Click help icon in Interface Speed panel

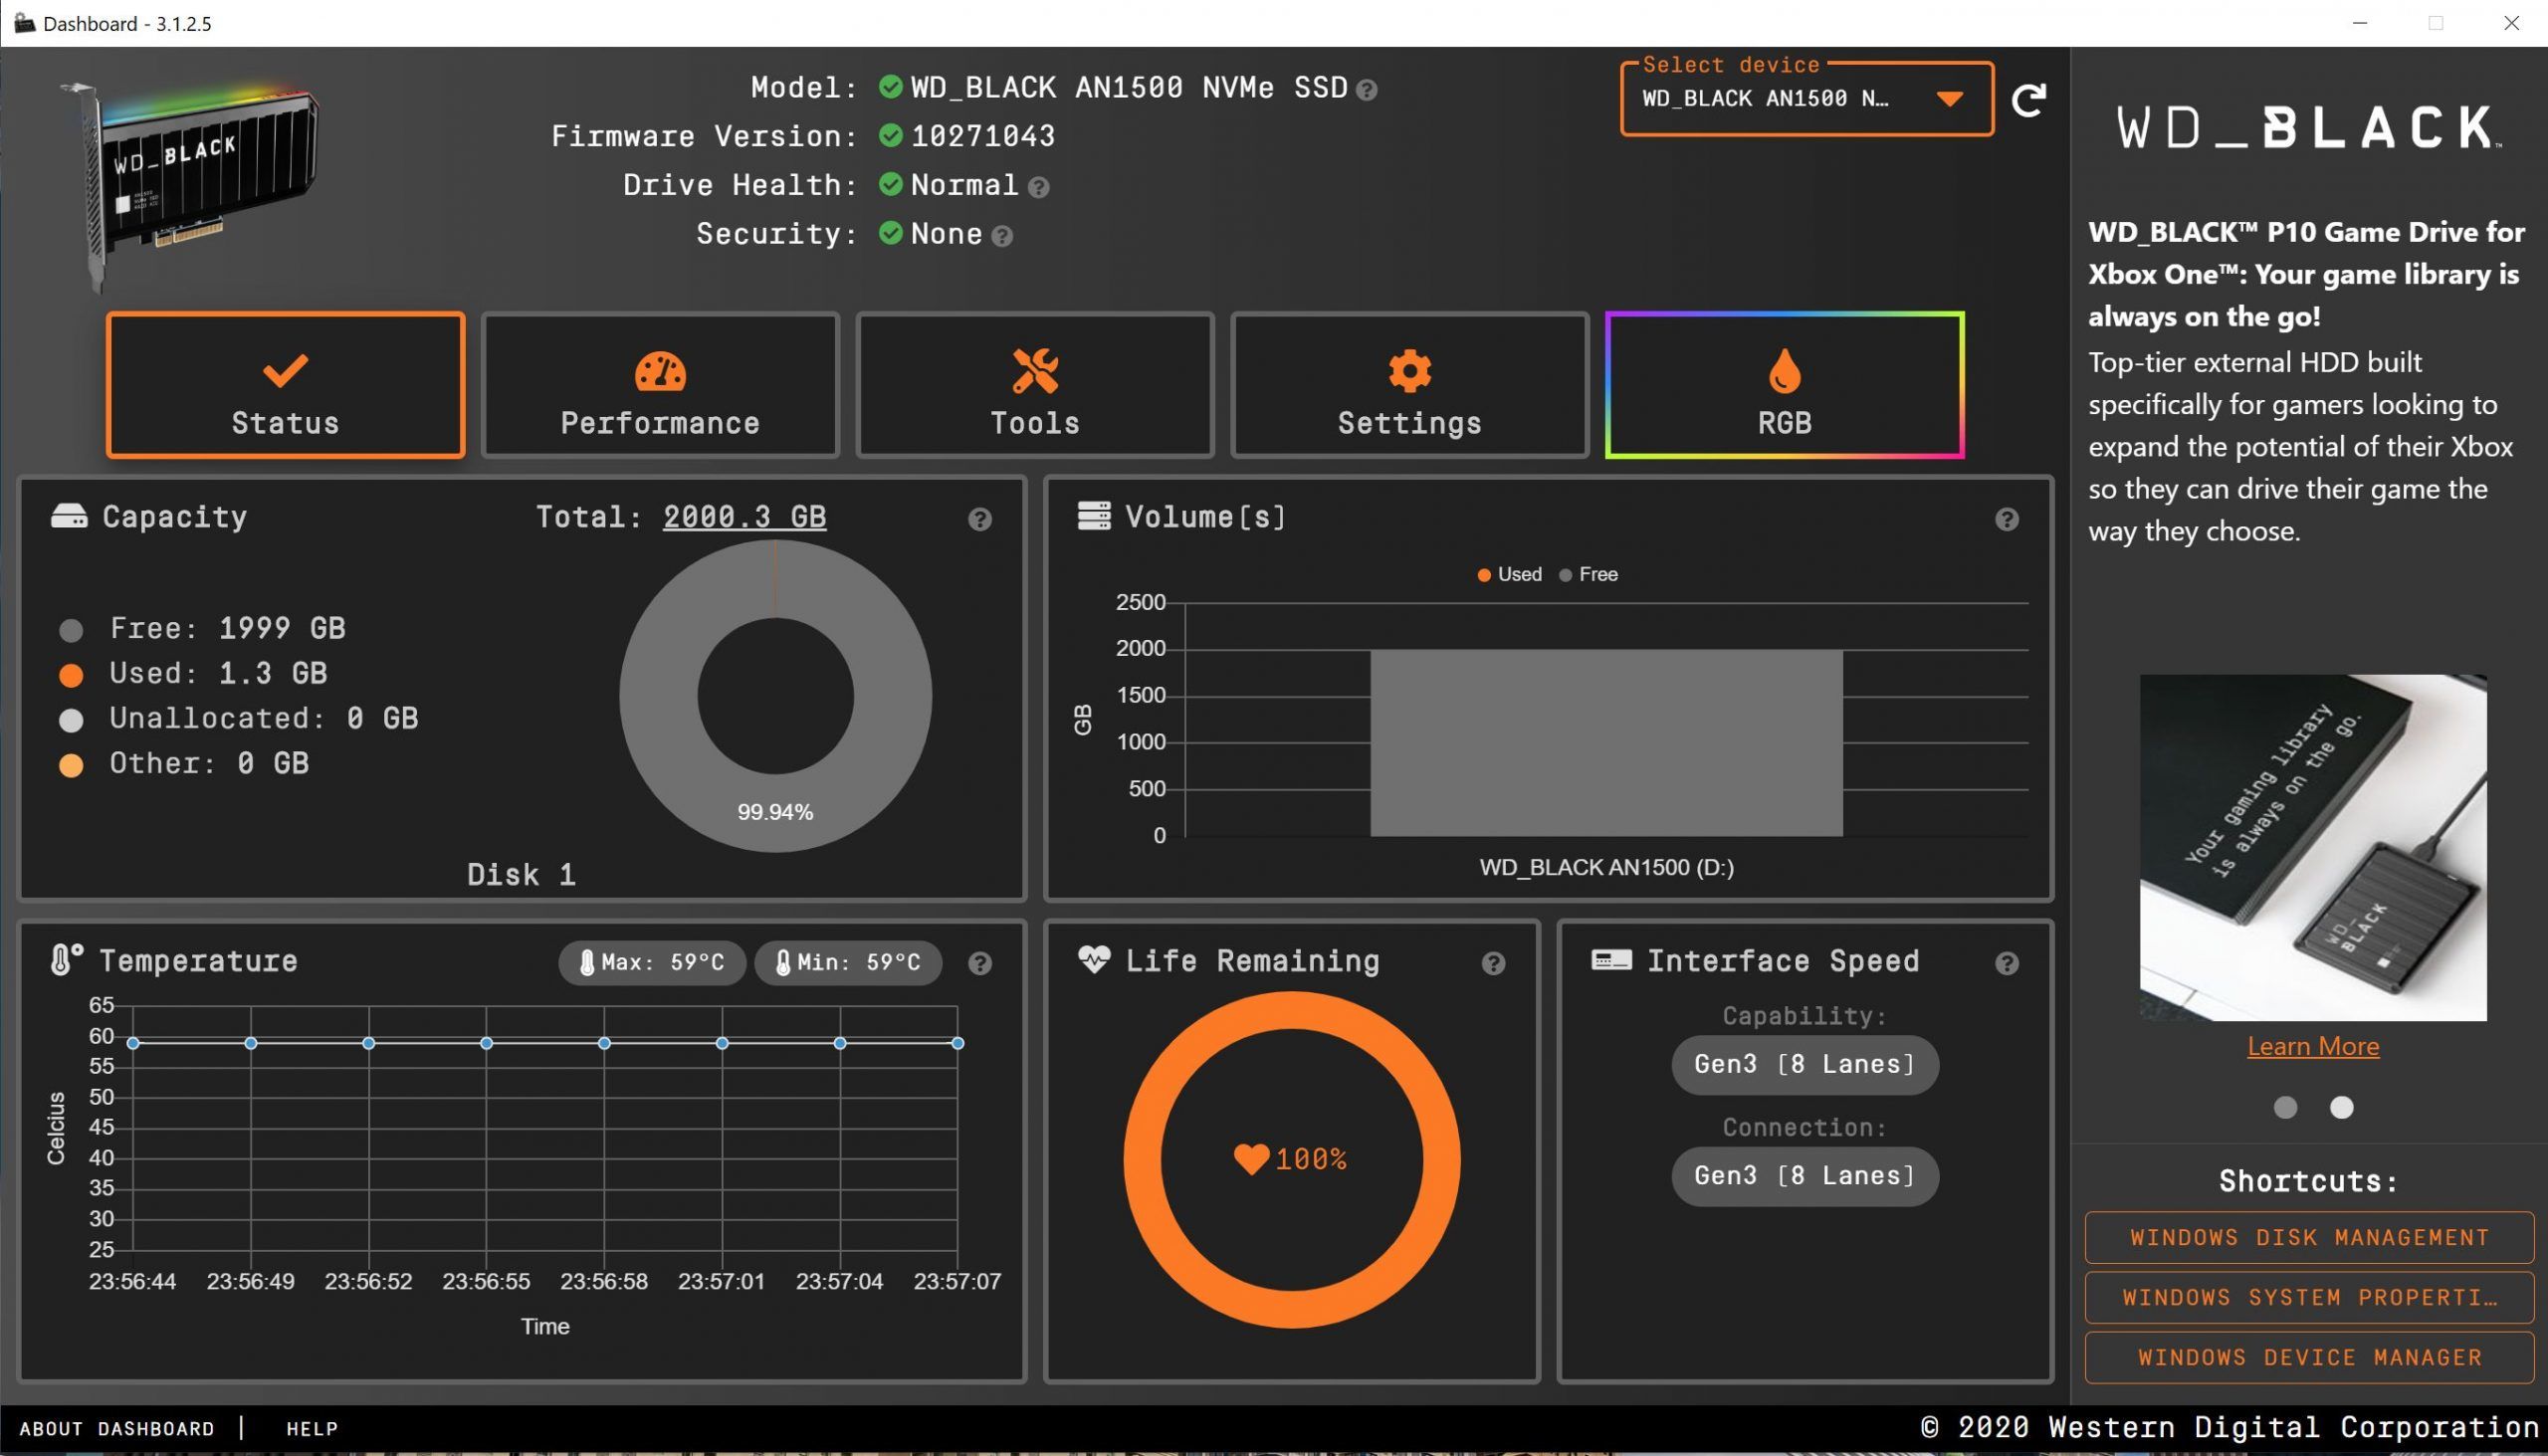tap(2006, 963)
